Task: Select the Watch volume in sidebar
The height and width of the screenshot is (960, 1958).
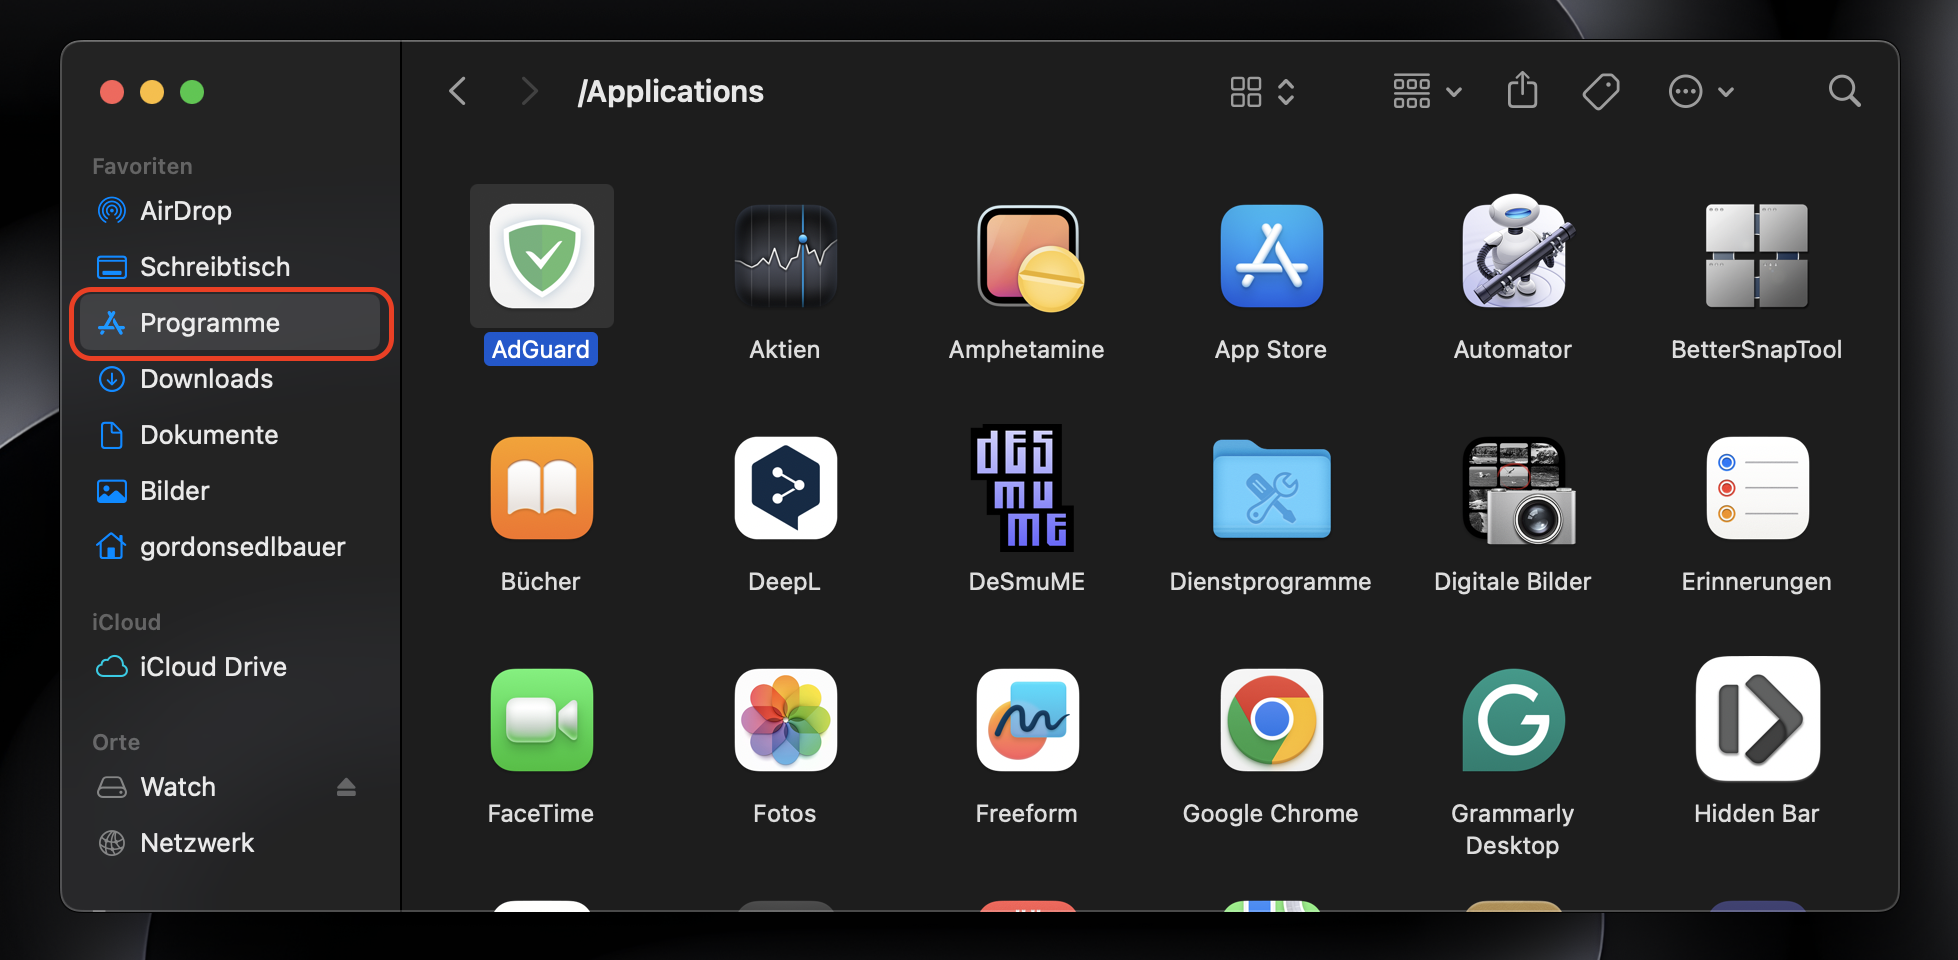Action: tap(230, 787)
